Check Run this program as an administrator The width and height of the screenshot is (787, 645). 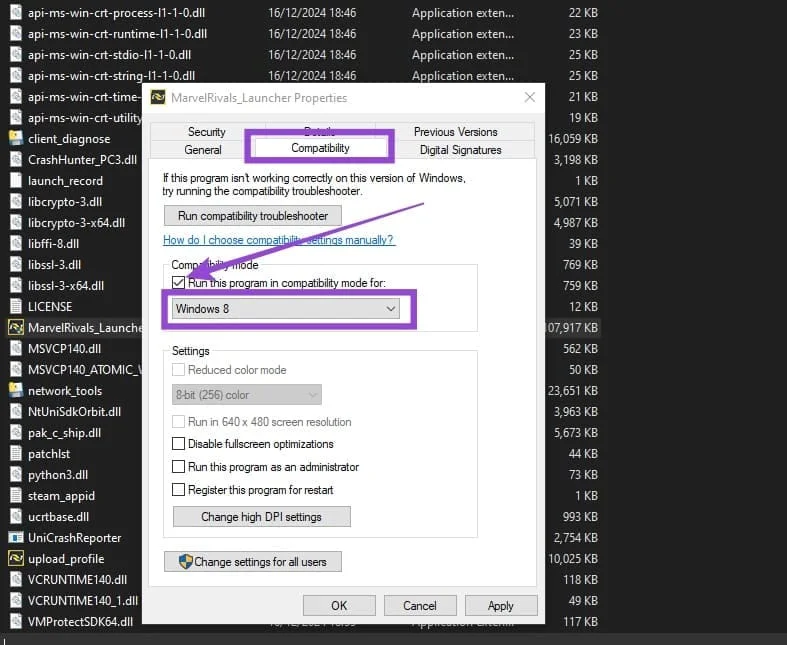click(x=179, y=467)
